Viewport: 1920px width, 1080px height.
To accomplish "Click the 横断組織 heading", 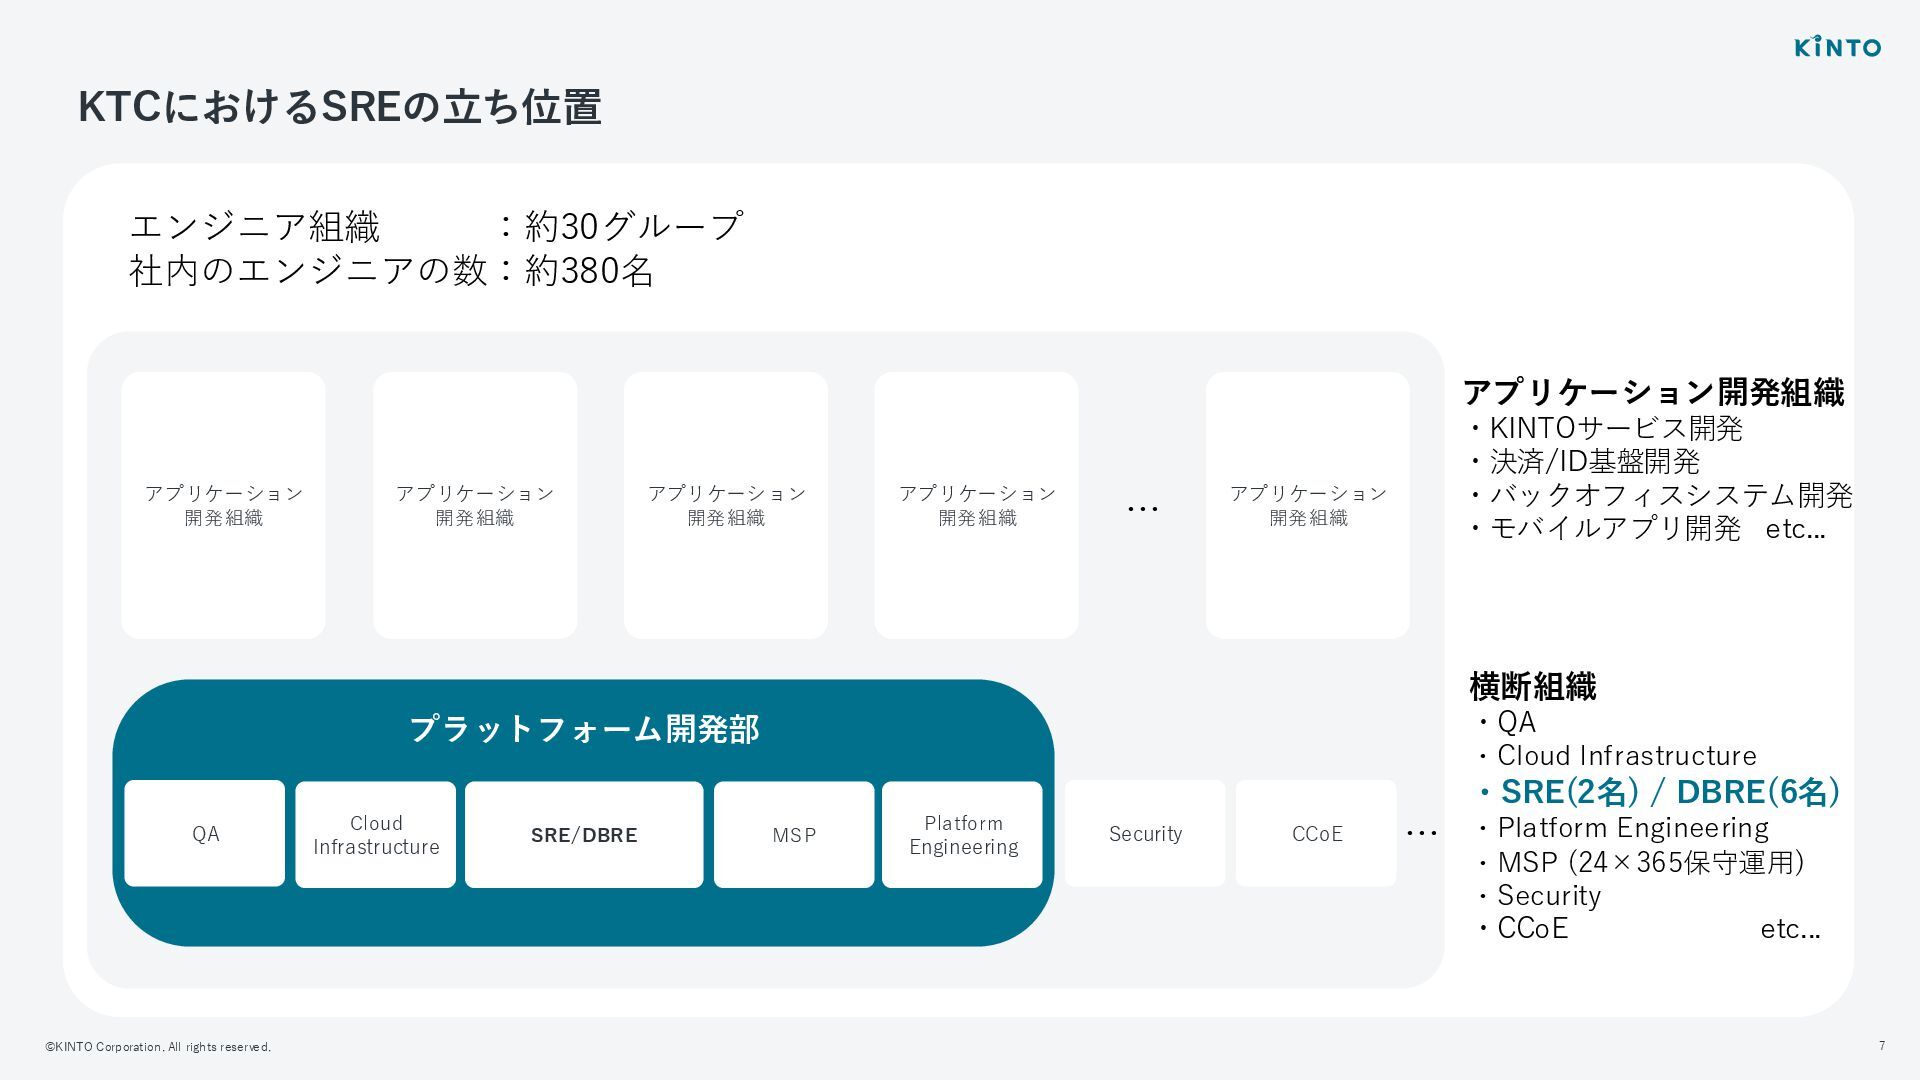I will (x=1533, y=687).
